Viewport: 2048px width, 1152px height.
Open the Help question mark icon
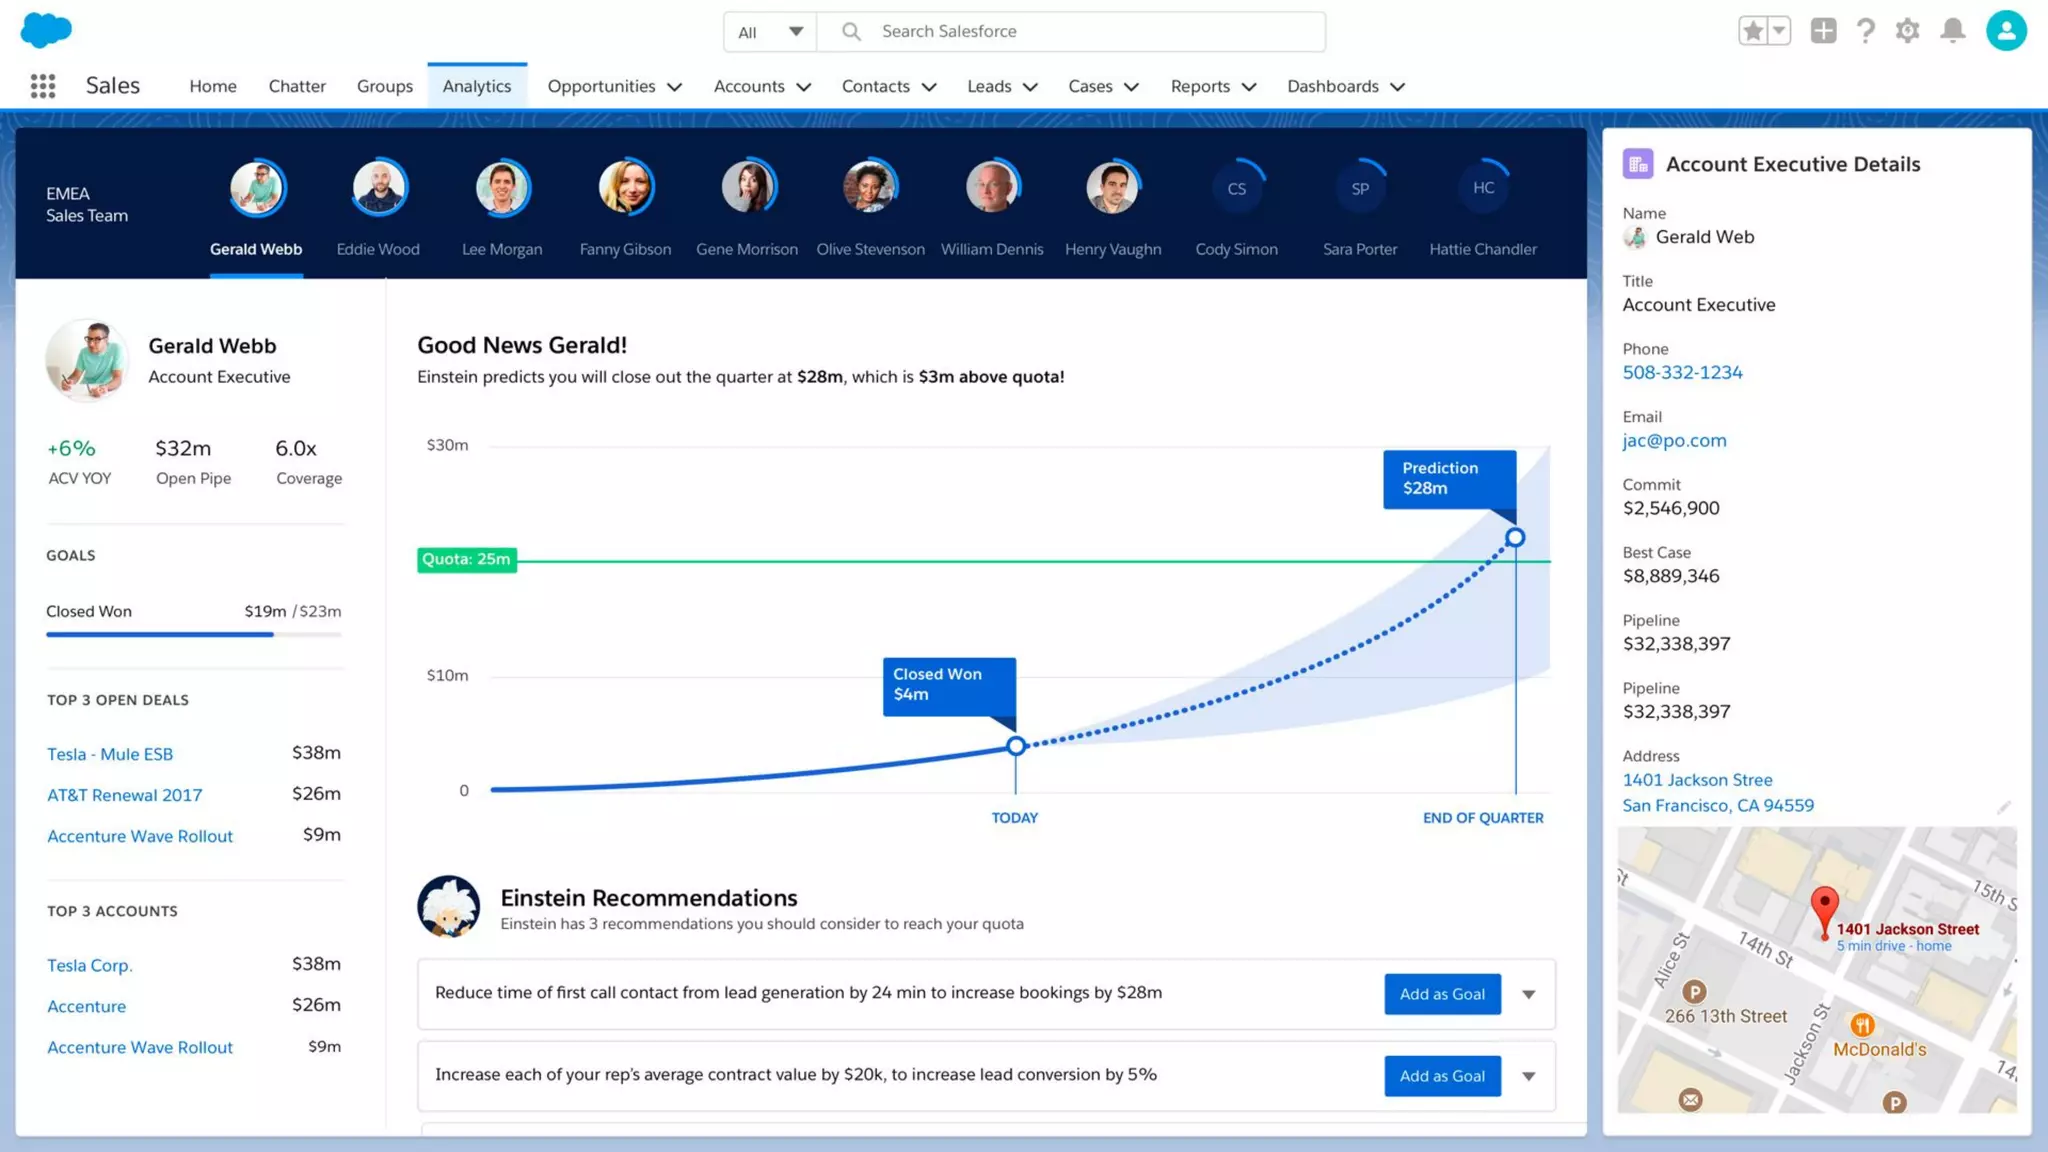click(1865, 31)
